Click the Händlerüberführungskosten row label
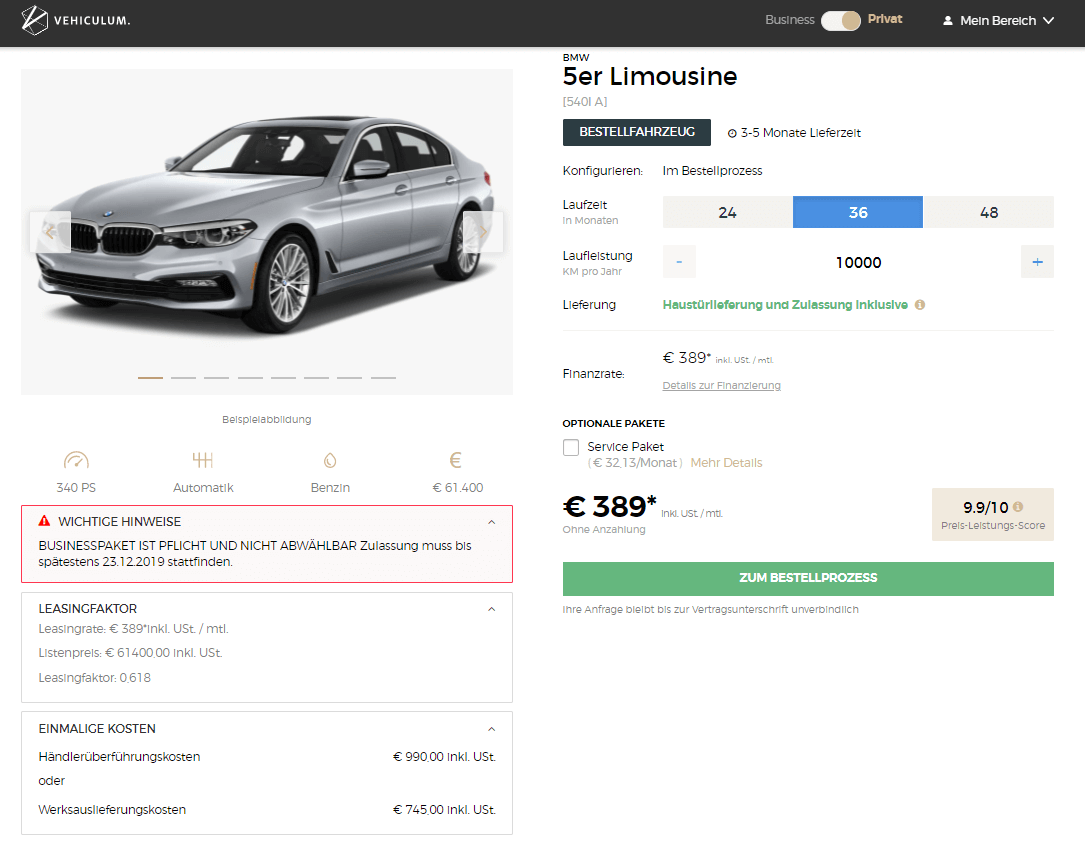This screenshot has height=856, width=1085. pyautogui.click(x=119, y=757)
